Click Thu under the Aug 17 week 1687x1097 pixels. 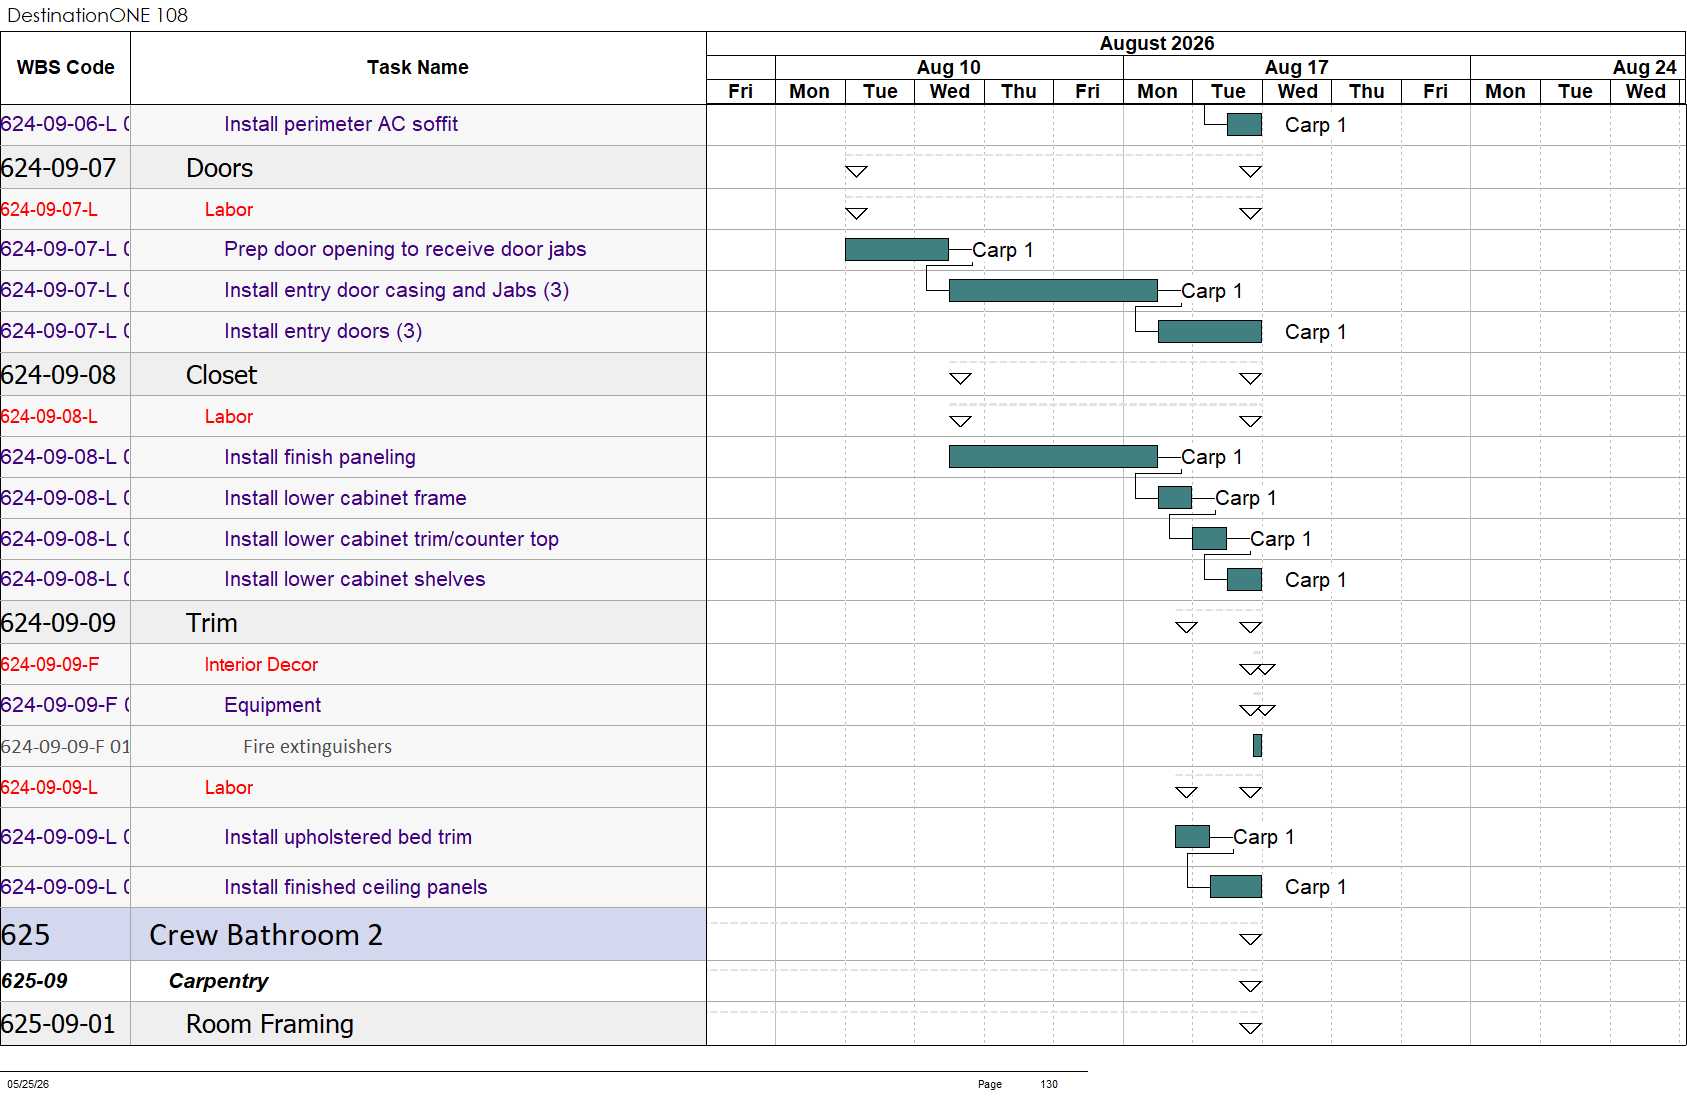point(1367,91)
